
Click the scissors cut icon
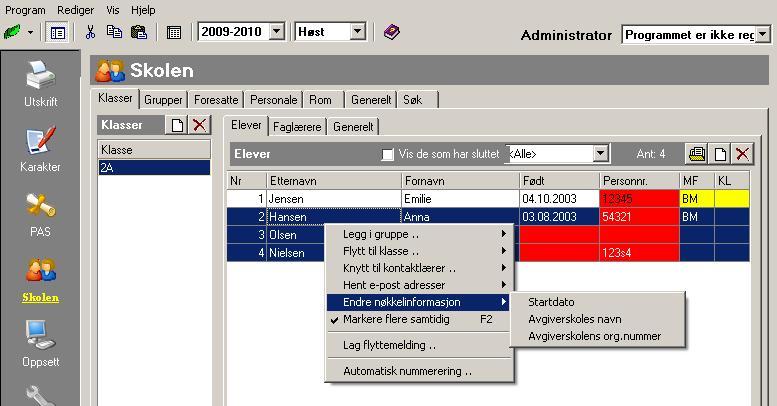click(90, 32)
